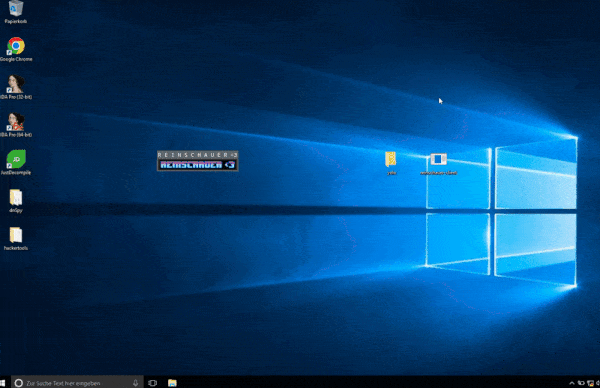Click the power icon in system tray
Image resolution: width=600 pixels, height=388 pixels.
click(581, 383)
